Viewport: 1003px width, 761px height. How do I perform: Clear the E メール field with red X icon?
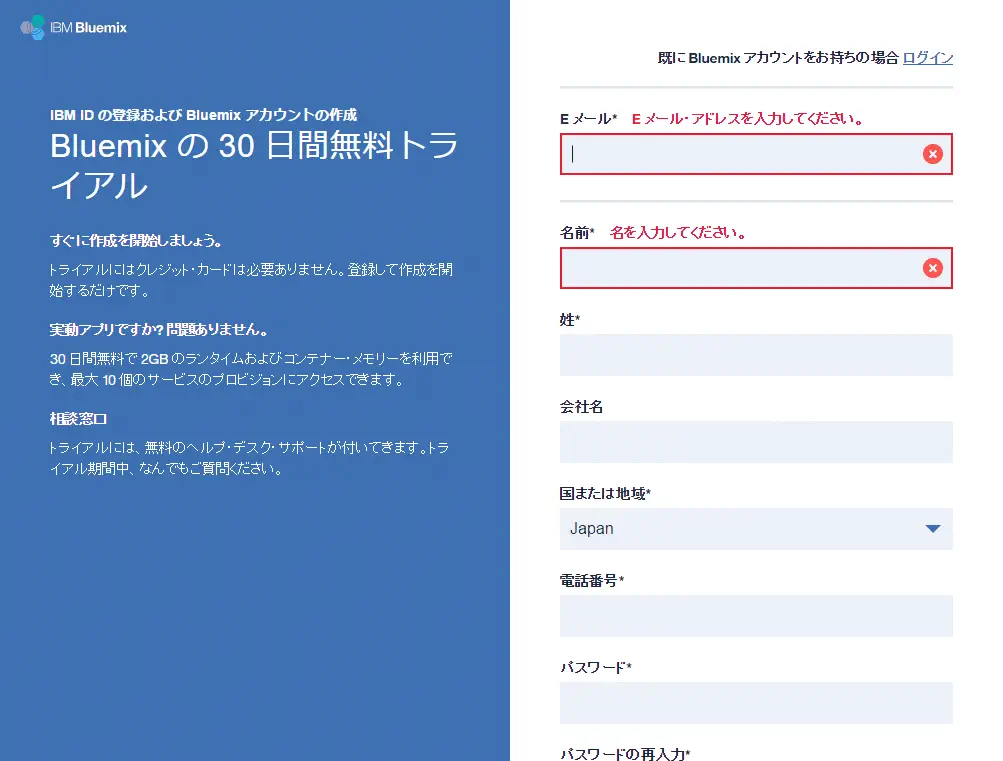pos(932,154)
